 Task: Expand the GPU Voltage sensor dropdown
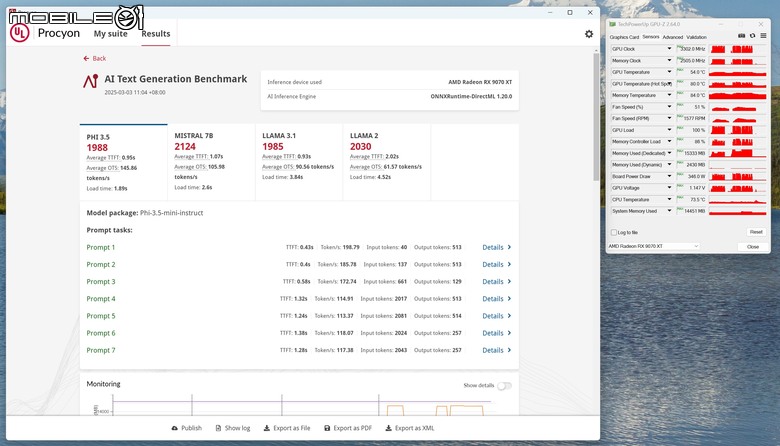pos(670,188)
